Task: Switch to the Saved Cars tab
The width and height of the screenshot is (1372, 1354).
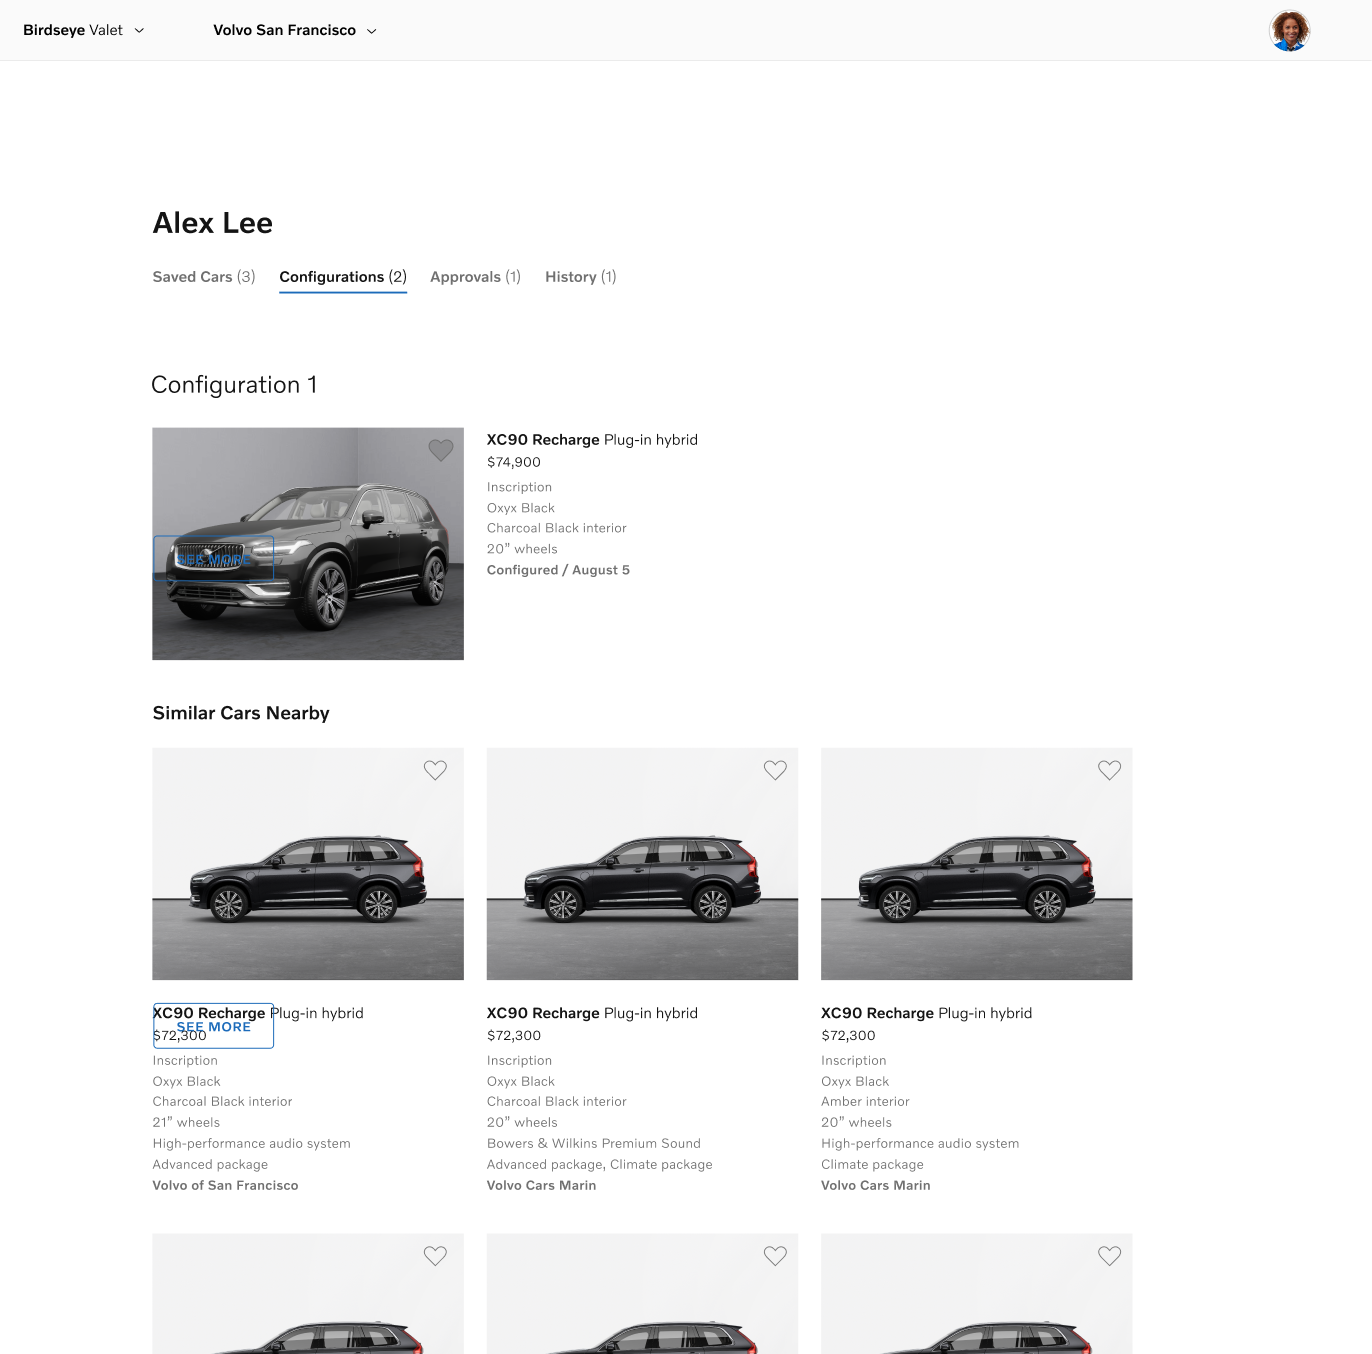Action: [x=204, y=277]
